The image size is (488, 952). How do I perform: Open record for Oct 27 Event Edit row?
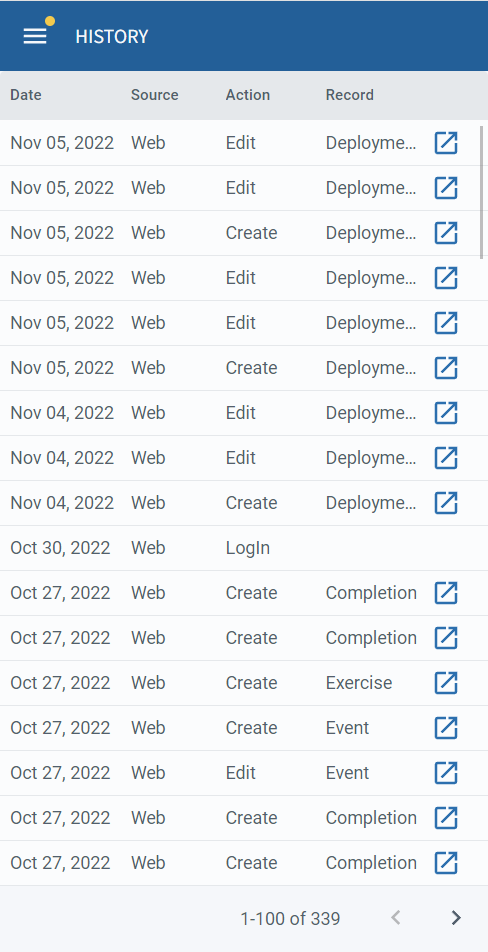coord(446,772)
